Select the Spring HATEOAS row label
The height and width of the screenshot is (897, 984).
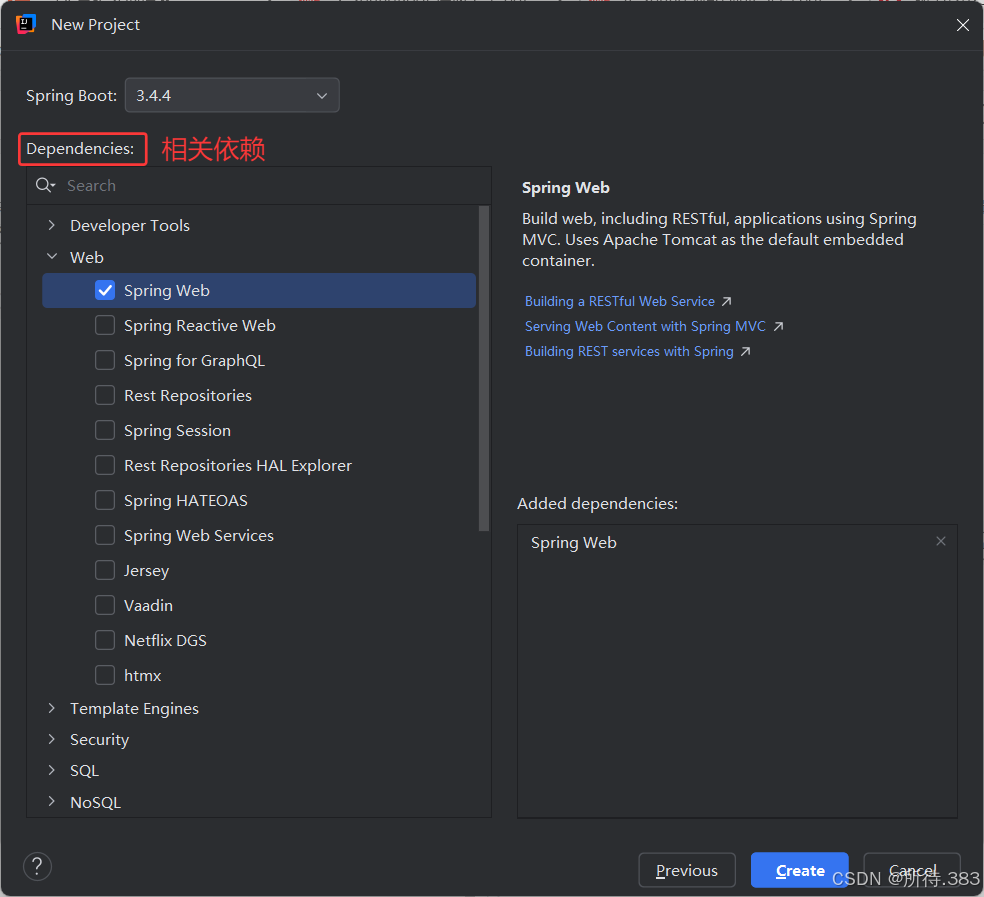186,500
